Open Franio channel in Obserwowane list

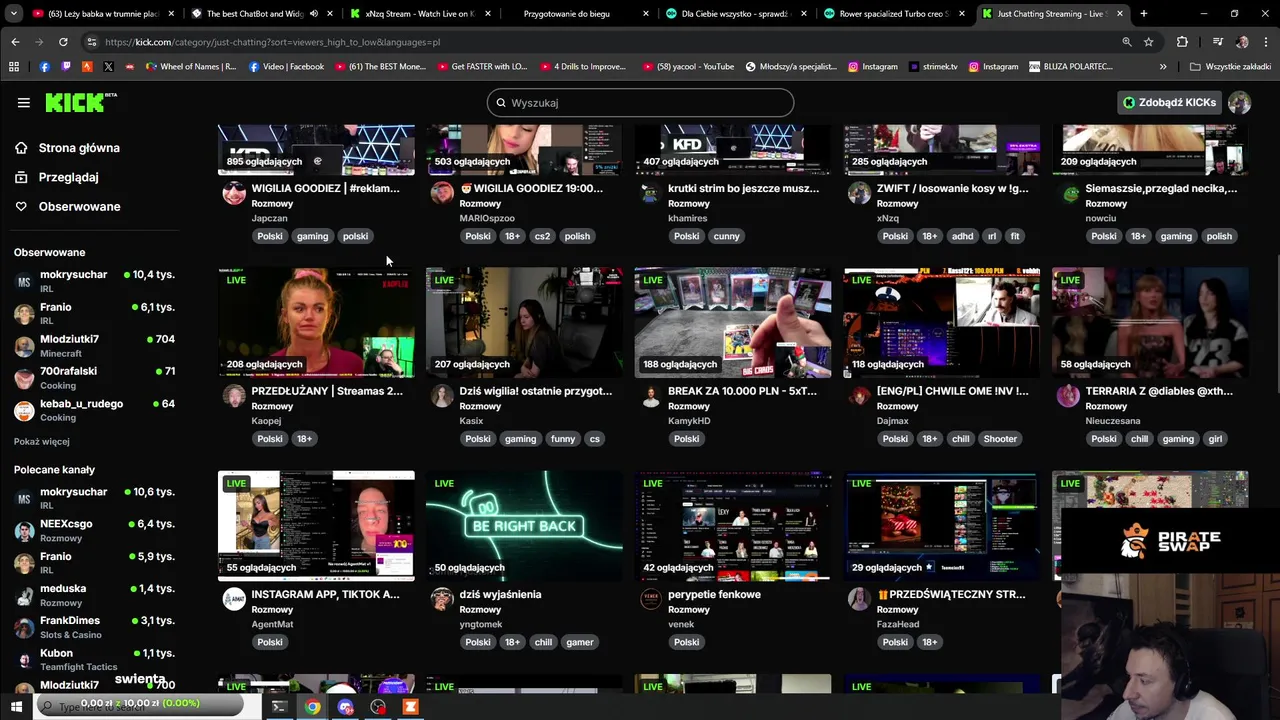click(94, 313)
